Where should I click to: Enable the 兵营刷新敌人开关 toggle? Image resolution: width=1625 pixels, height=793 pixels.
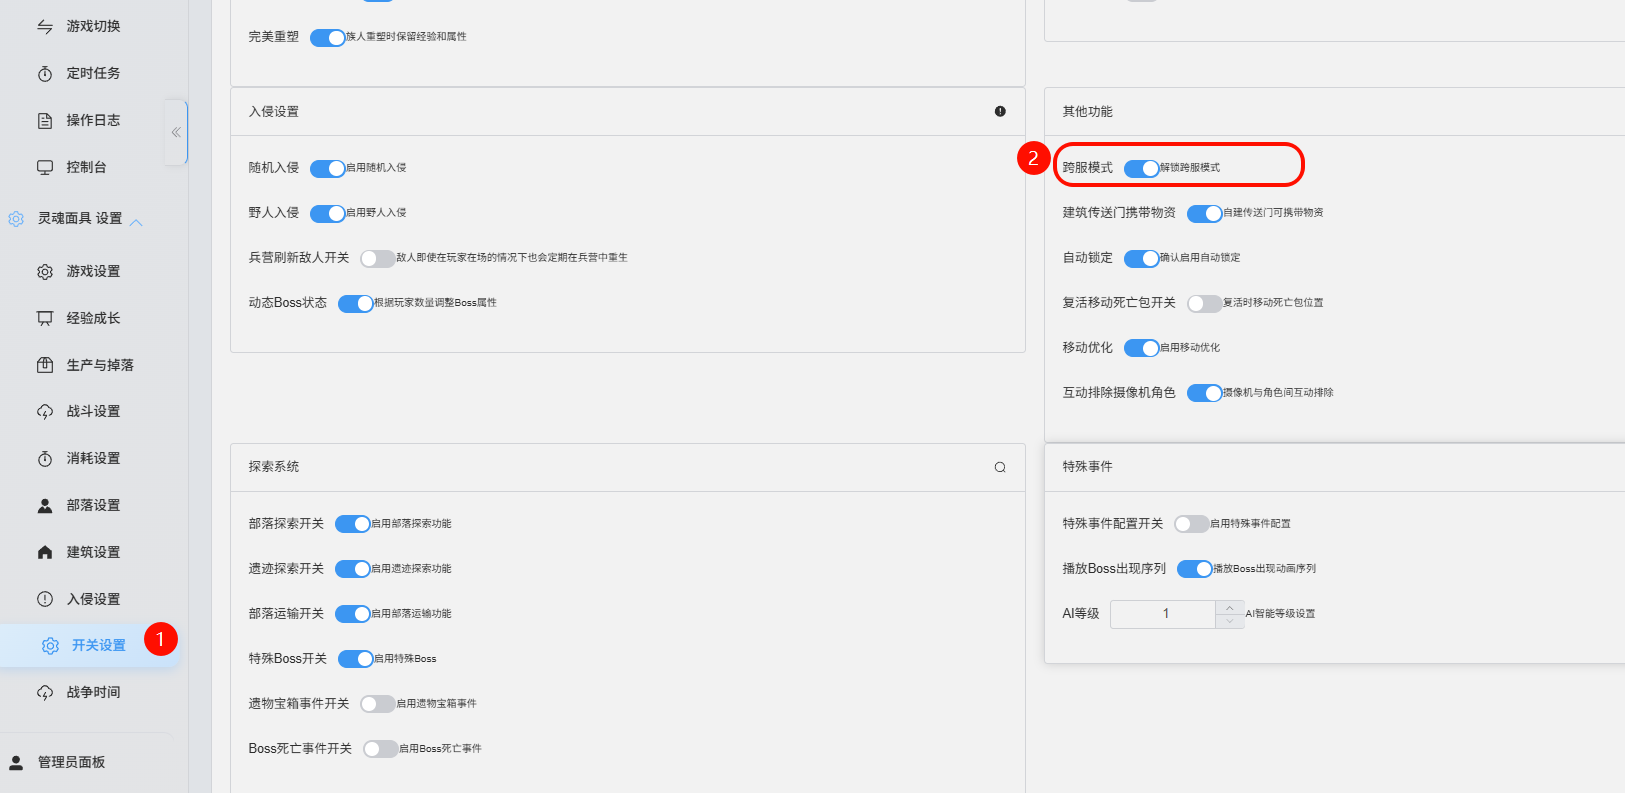(x=378, y=258)
